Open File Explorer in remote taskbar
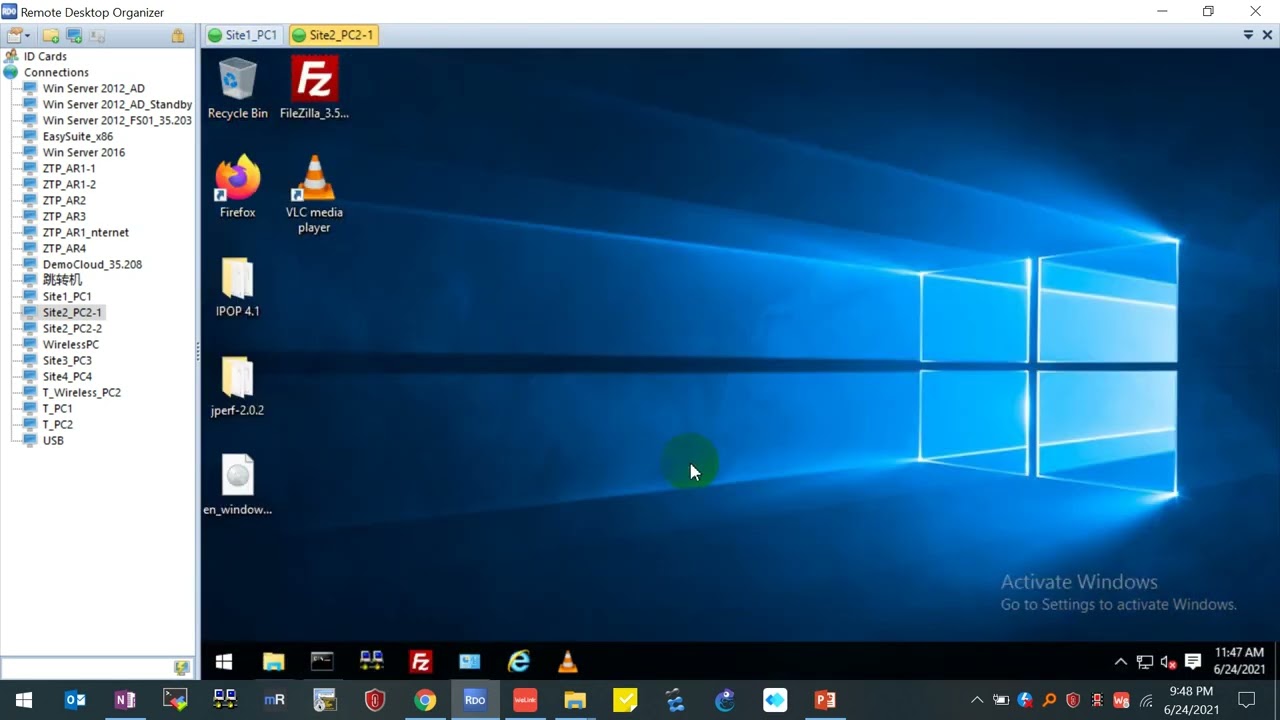The width and height of the screenshot is (1280, 720). (x=273, y=661)
